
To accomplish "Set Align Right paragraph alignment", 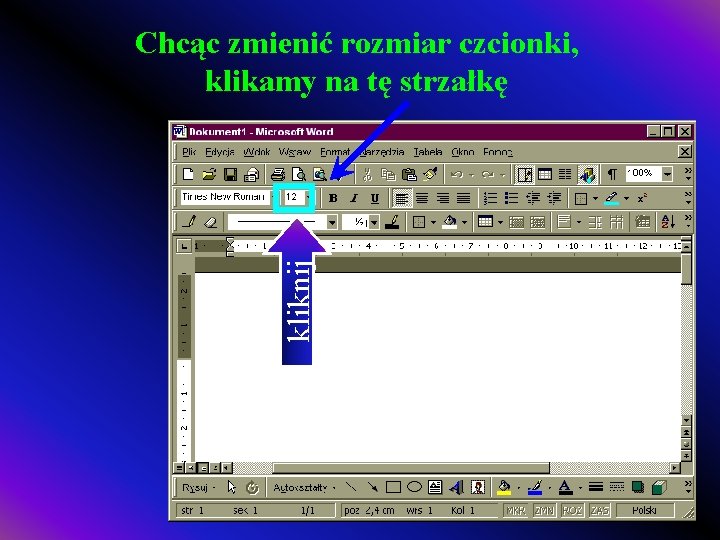I will 443,198.
